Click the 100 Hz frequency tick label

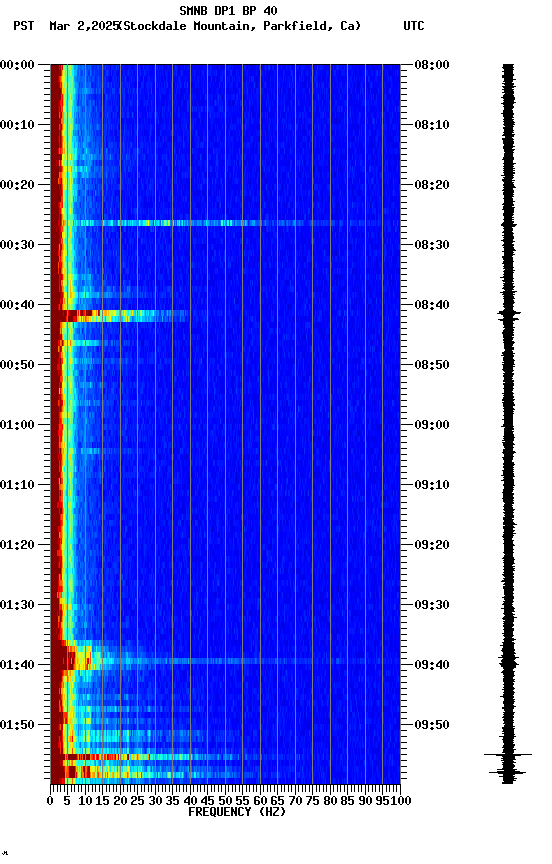(x=402, y=801)
